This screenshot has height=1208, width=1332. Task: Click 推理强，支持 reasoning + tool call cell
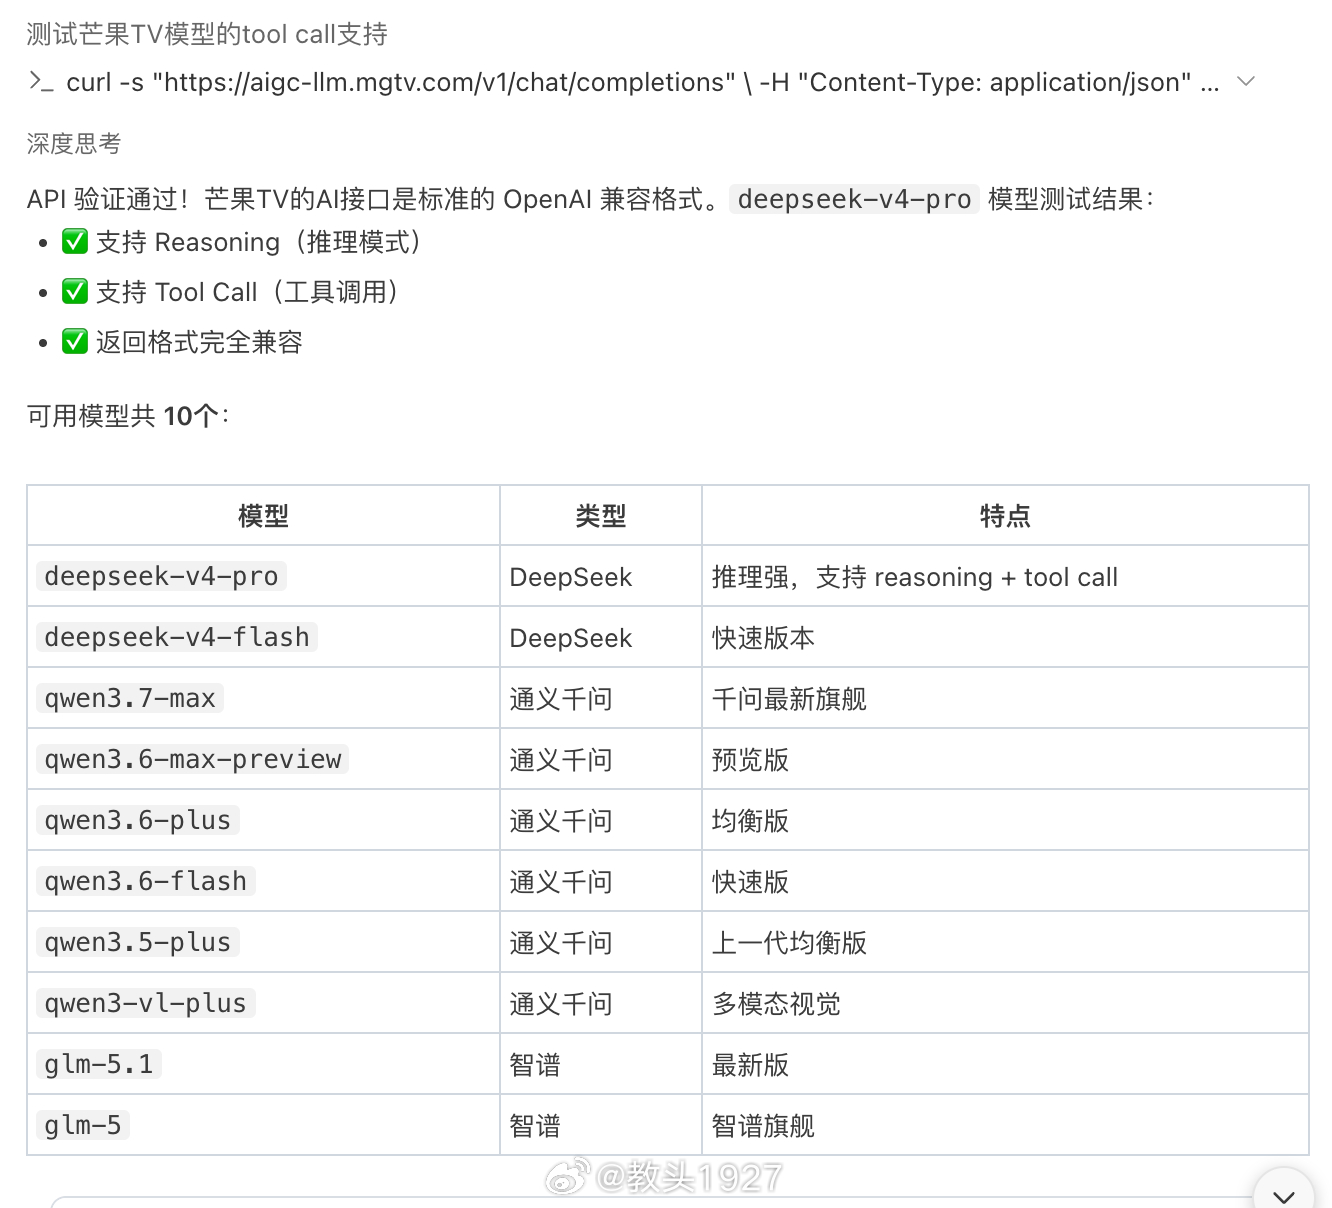[1005, 576]
